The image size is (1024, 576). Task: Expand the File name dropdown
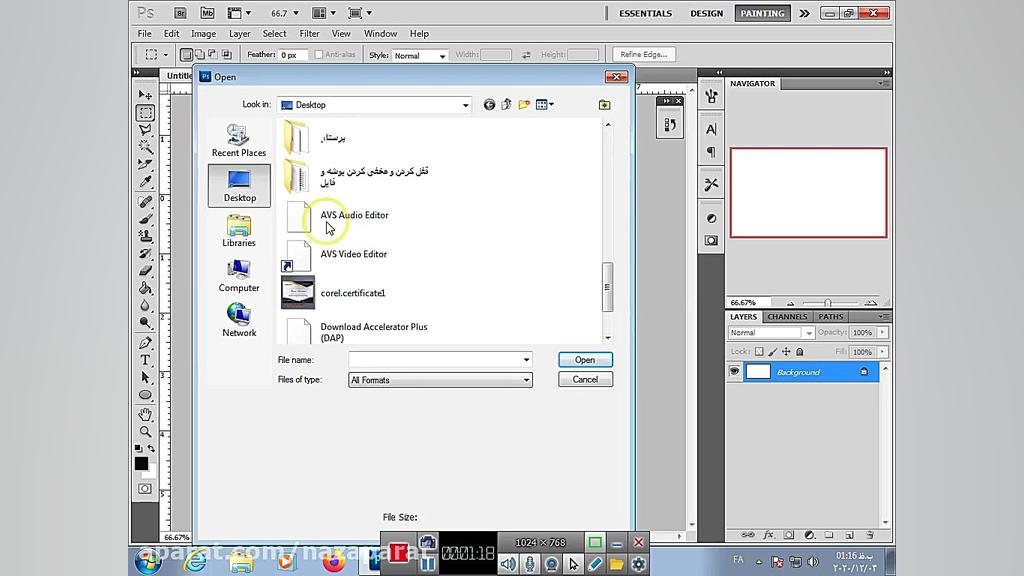coord(526,360)
